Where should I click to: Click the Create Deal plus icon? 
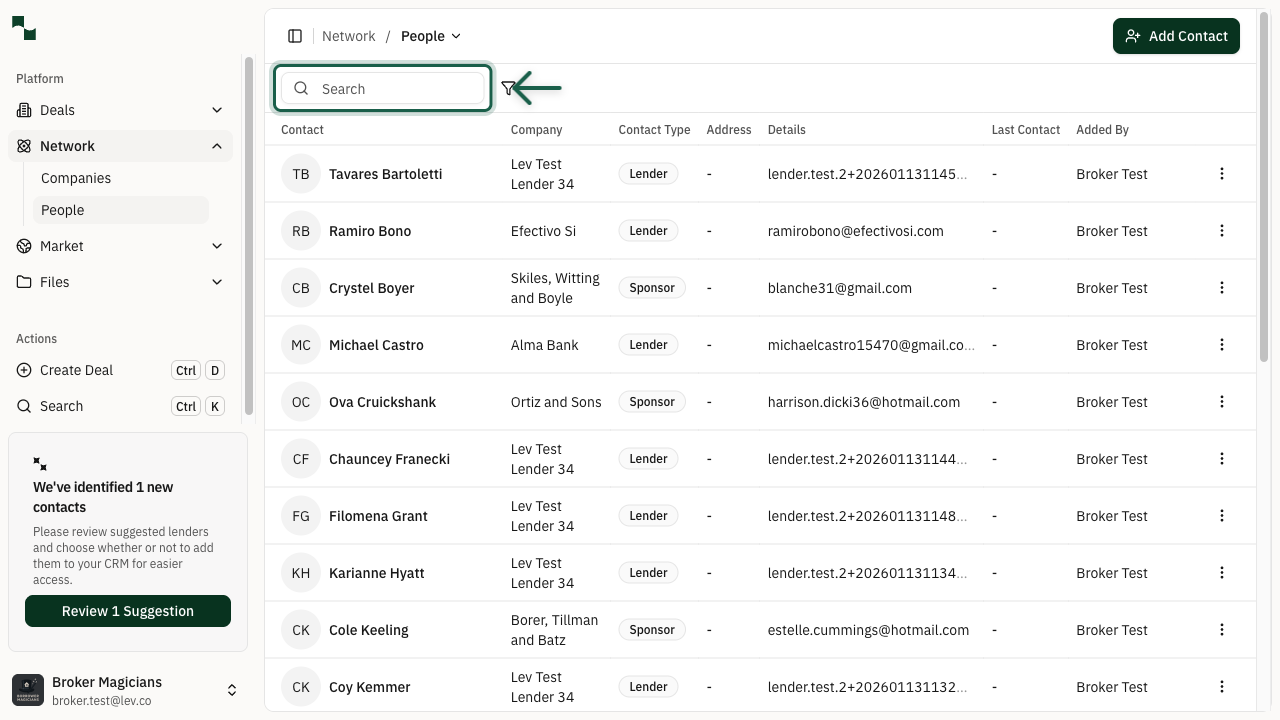[x=22, y=370]
